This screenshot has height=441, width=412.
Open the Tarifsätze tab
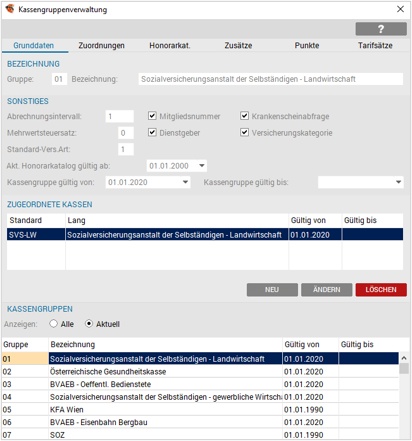(x=375, y=46)
